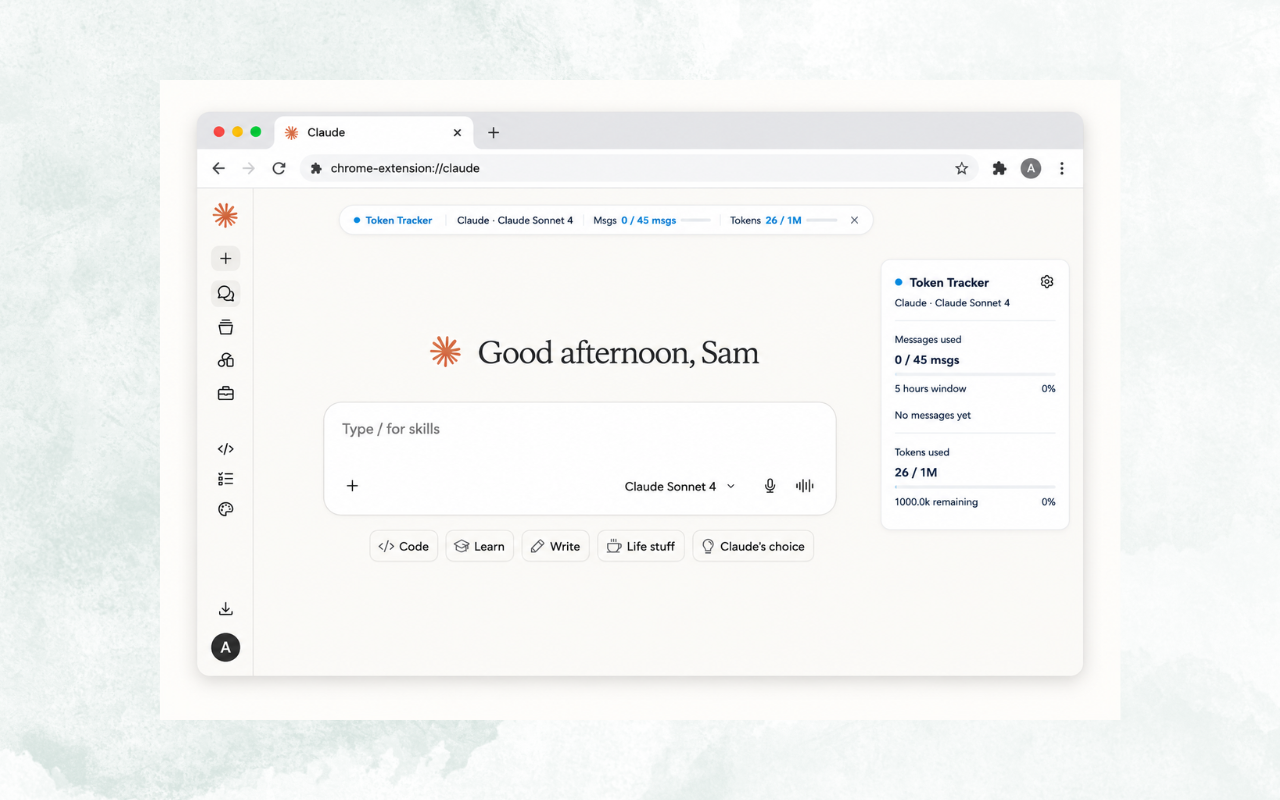
Task: Click the attach plus icon in the composer
Action: tap(352, 486)
